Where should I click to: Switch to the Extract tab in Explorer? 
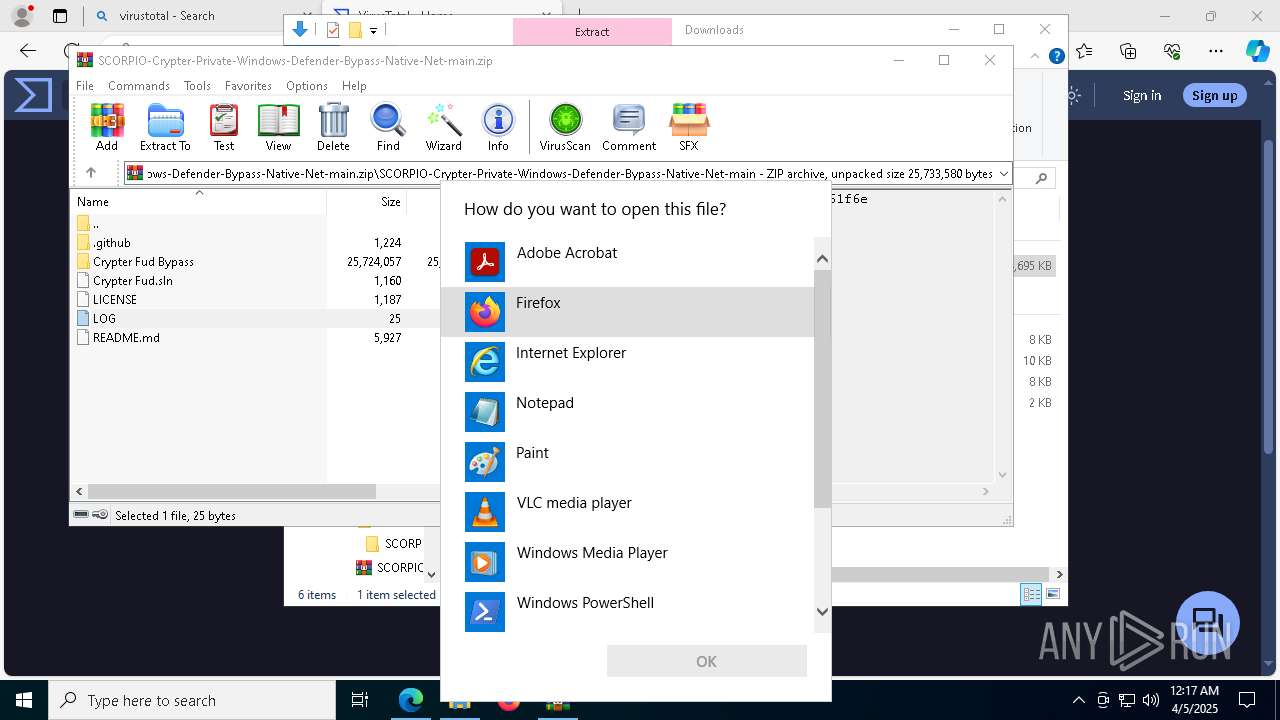(592, 31)
